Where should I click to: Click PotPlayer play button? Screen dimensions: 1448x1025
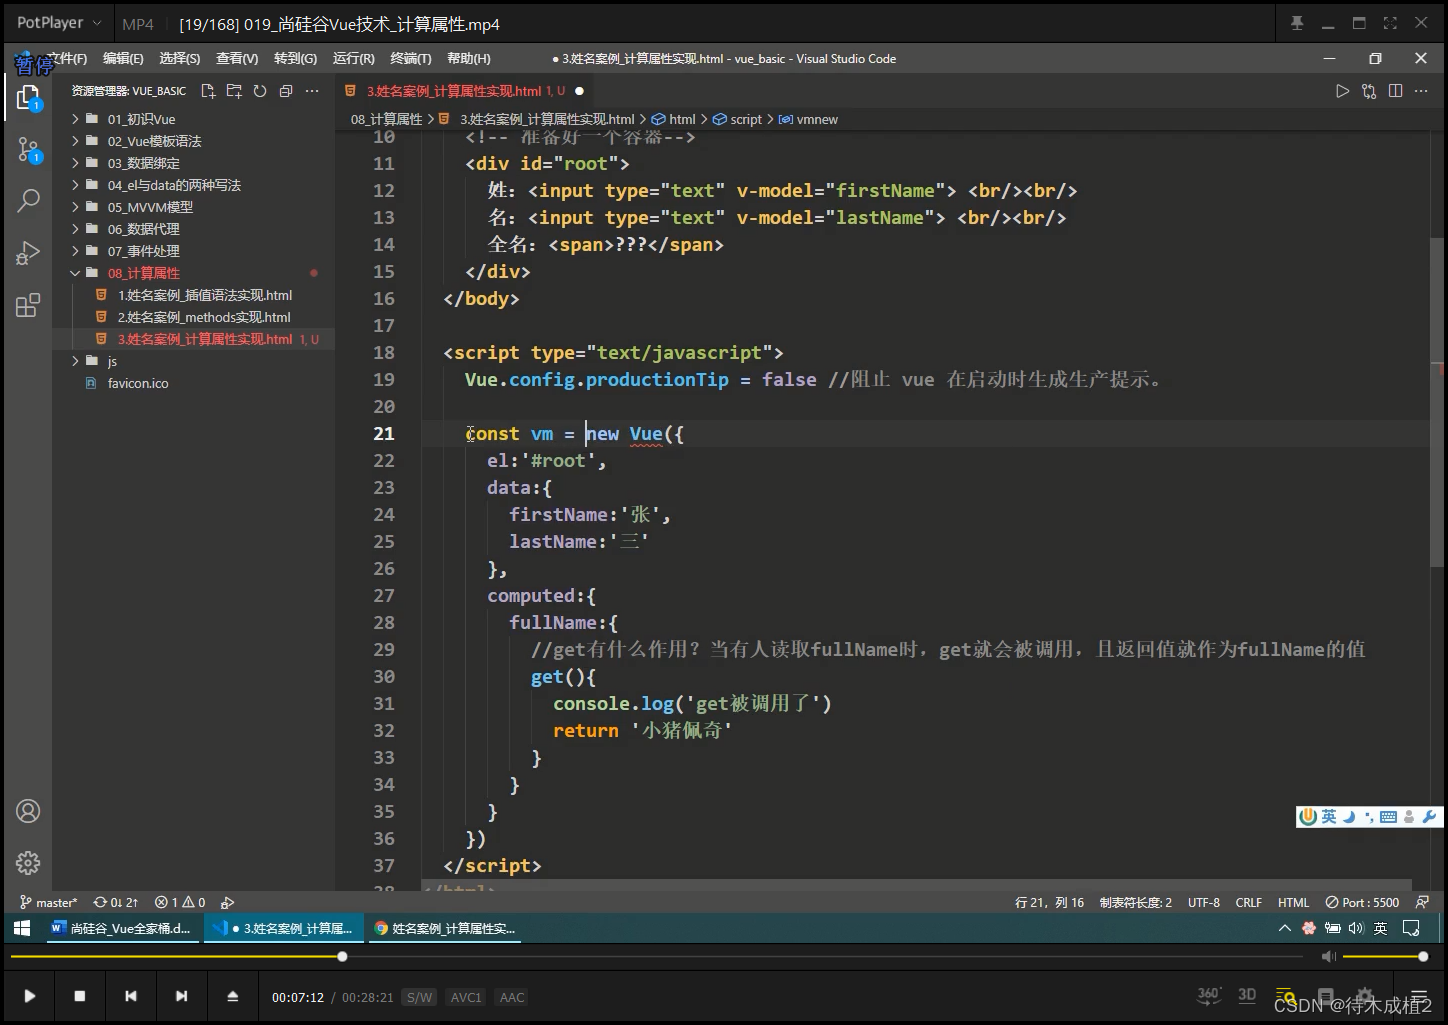point(29,996)
